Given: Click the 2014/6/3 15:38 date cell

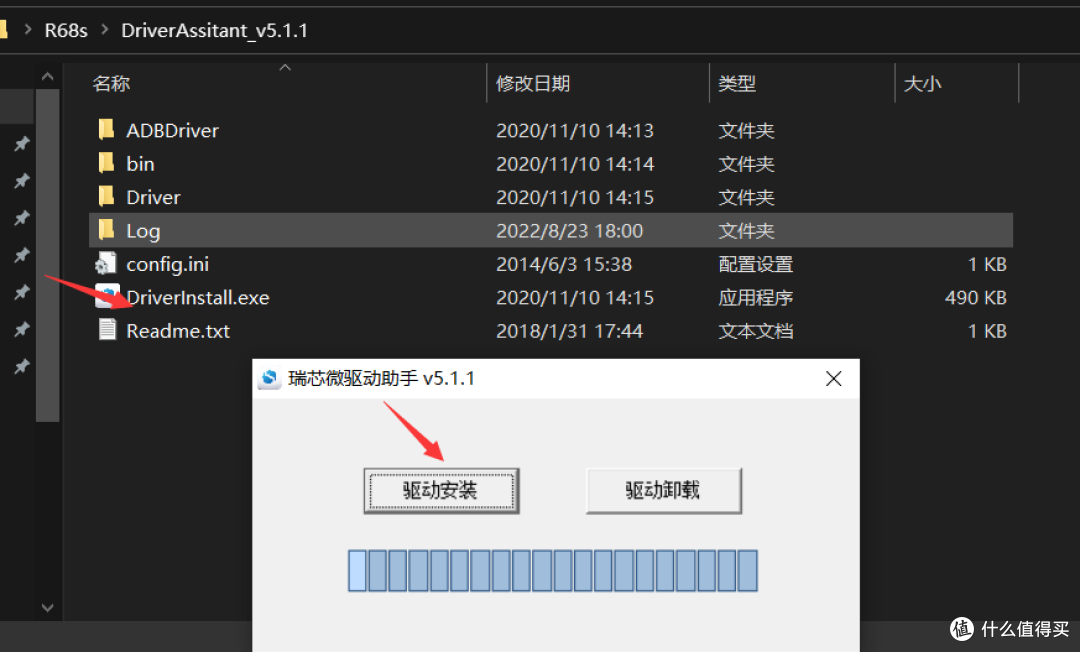Looking at the screenshot, I should (x=563, y=264).
